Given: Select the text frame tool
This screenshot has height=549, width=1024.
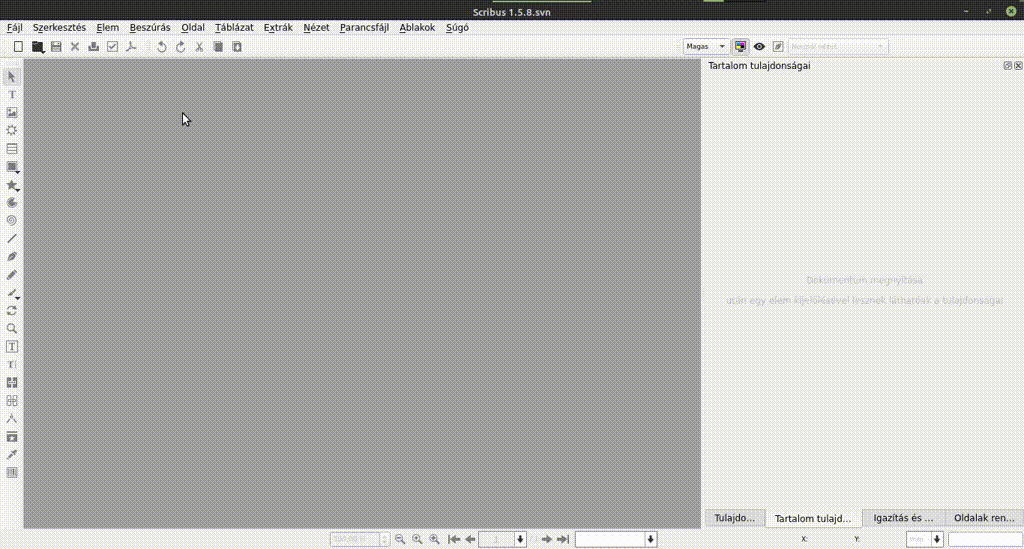Looking at the screenshot, I should (x=12, y=95).
